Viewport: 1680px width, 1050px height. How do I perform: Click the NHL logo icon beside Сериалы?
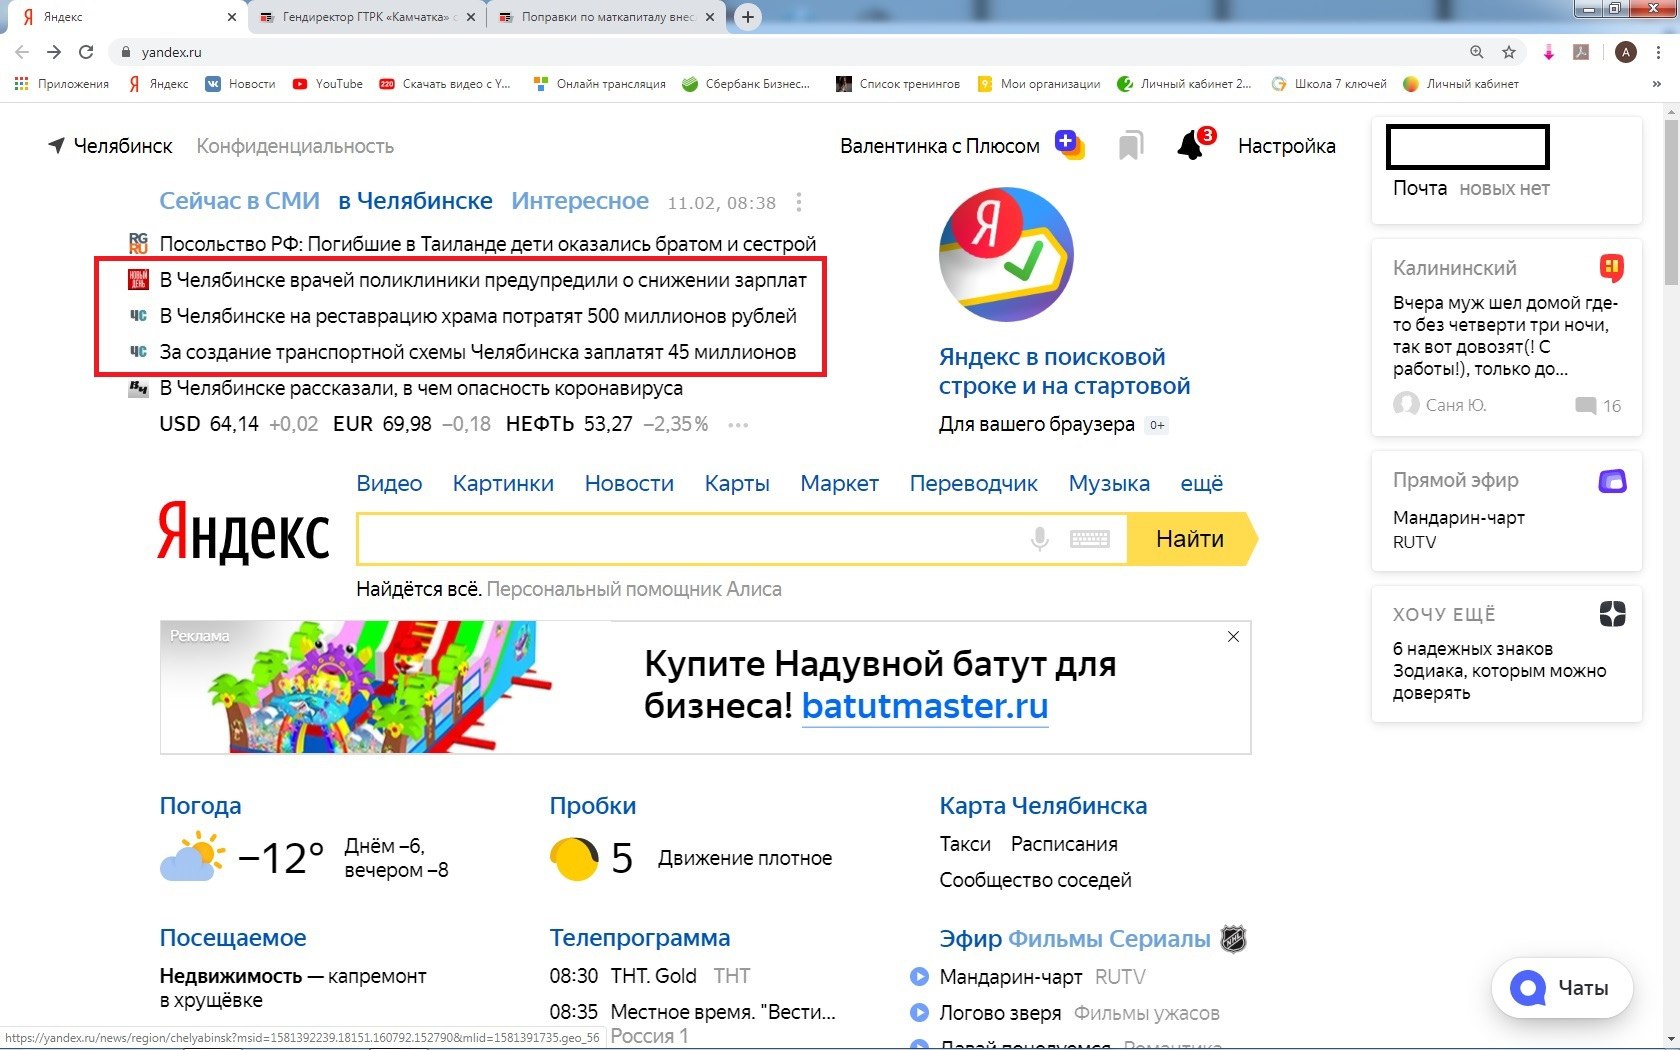[1233, 939]
